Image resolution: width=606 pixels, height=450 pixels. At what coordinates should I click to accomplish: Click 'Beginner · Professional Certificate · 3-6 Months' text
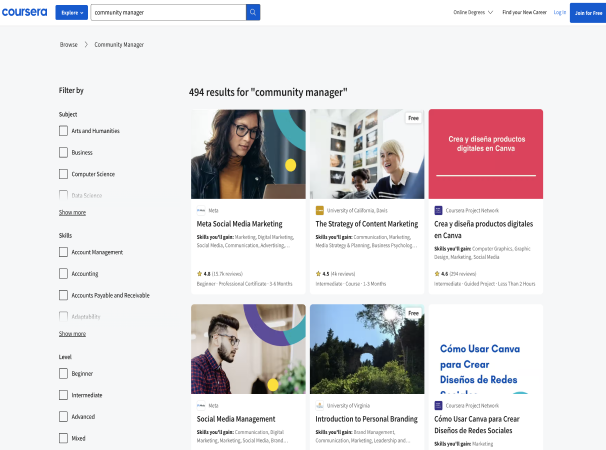click(x=245, y=284)
